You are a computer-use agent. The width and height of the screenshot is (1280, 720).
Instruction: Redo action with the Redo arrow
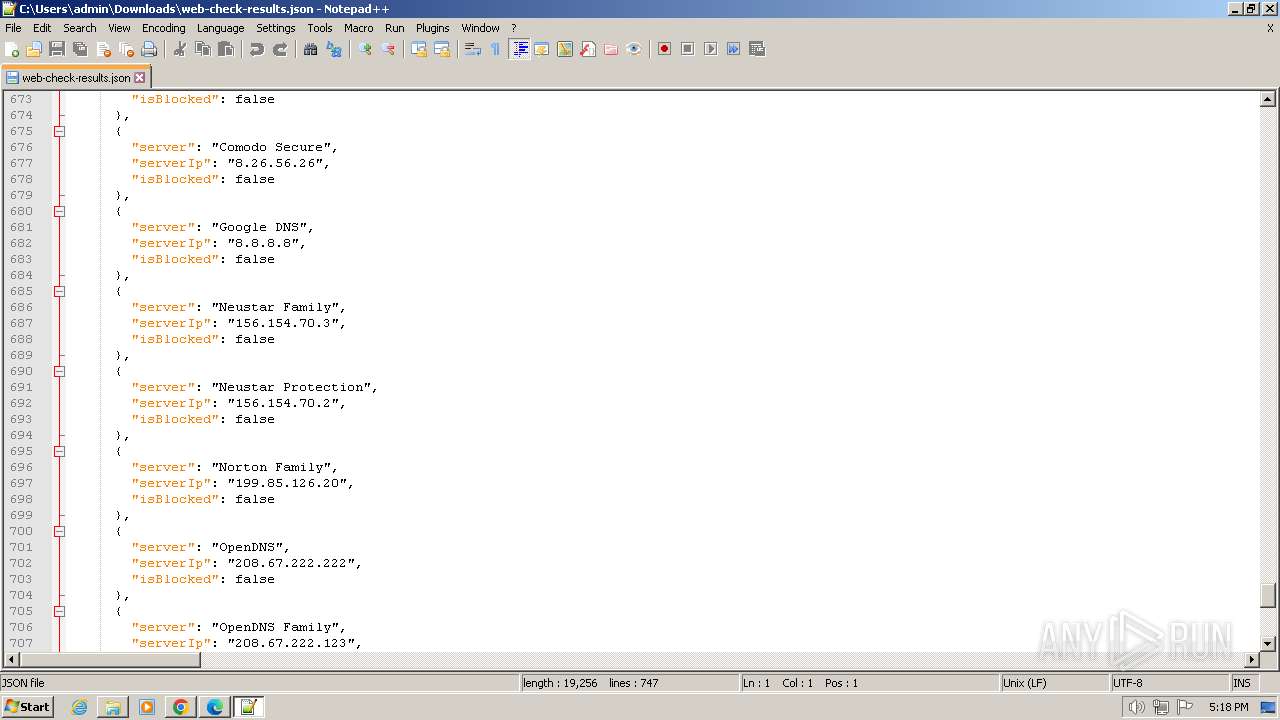[280, 49]
